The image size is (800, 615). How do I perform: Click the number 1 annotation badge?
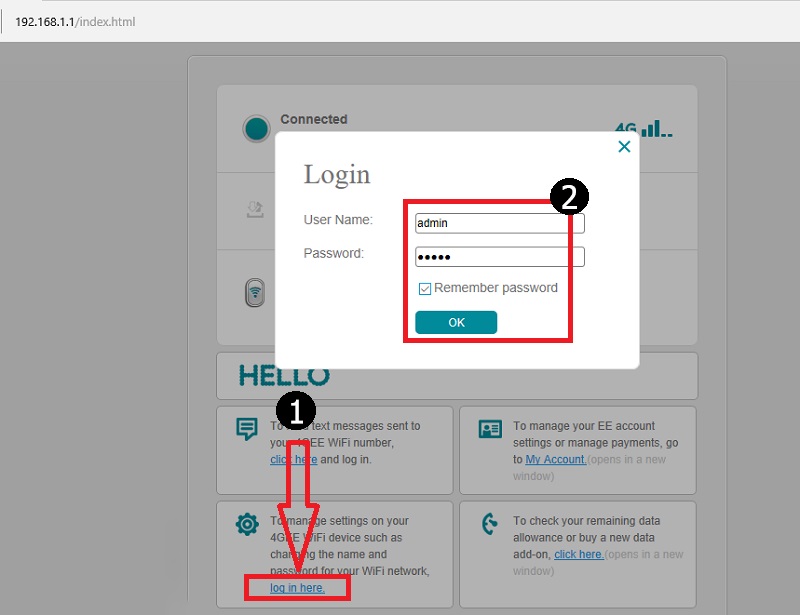[x=297, y=409]
